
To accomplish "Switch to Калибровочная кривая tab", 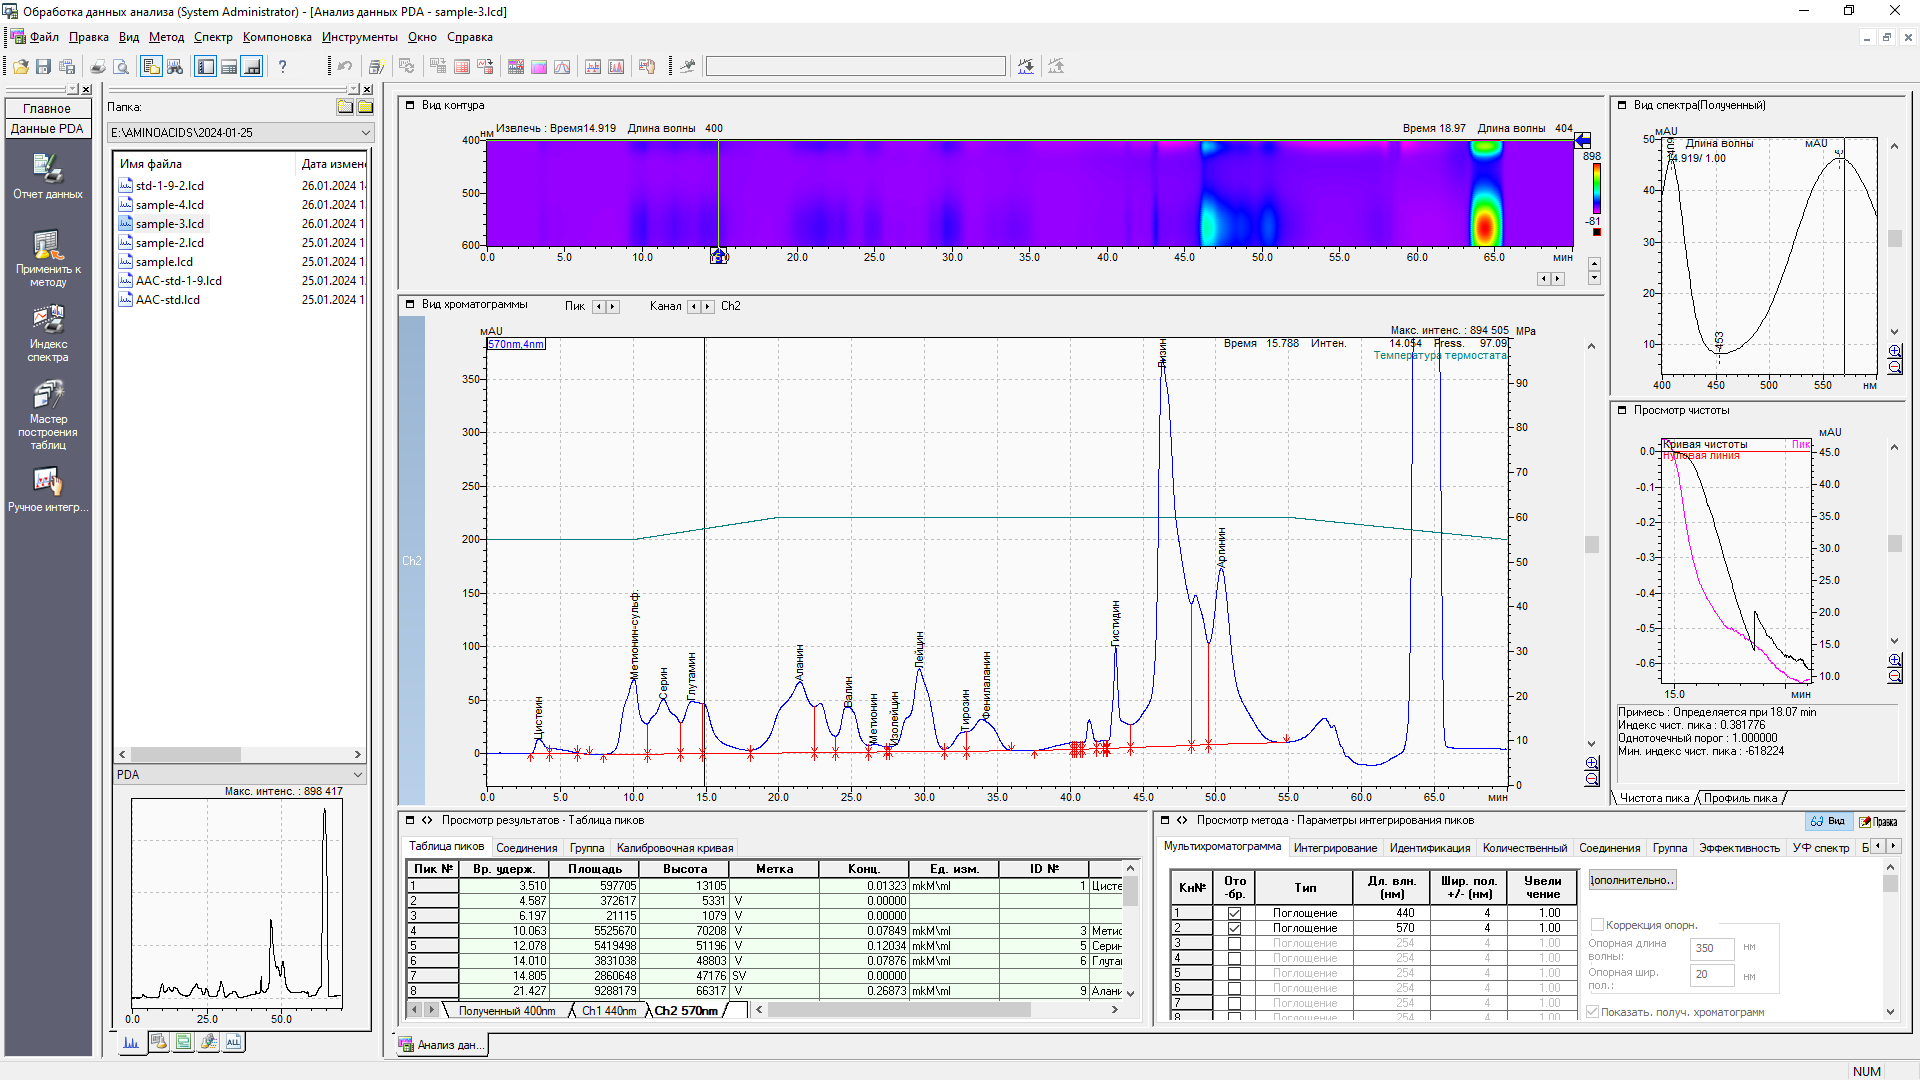I will tap(674, 848).
